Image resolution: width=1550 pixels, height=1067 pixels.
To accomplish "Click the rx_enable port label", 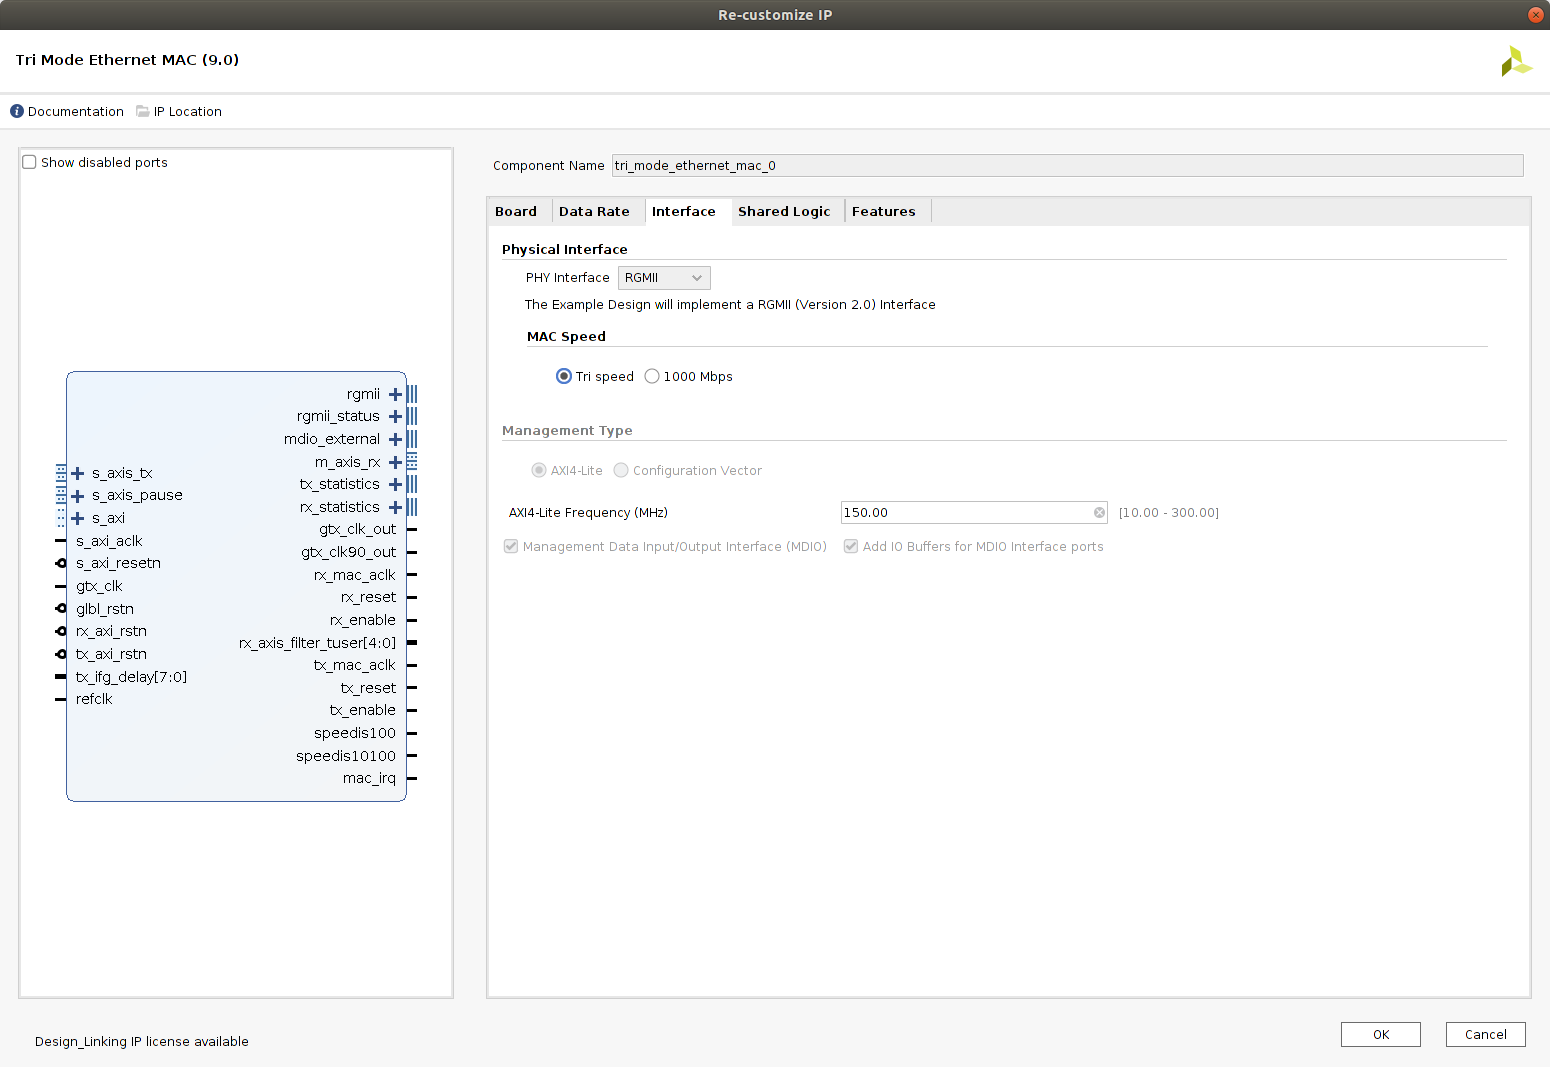I will point(363,621).
